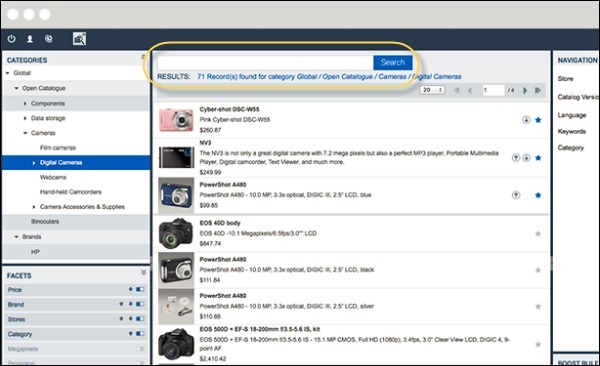This screenshot has height=366, width=600.
Task: Open the user profile icon
Action: pyautogui.click(x=29, y=39)
